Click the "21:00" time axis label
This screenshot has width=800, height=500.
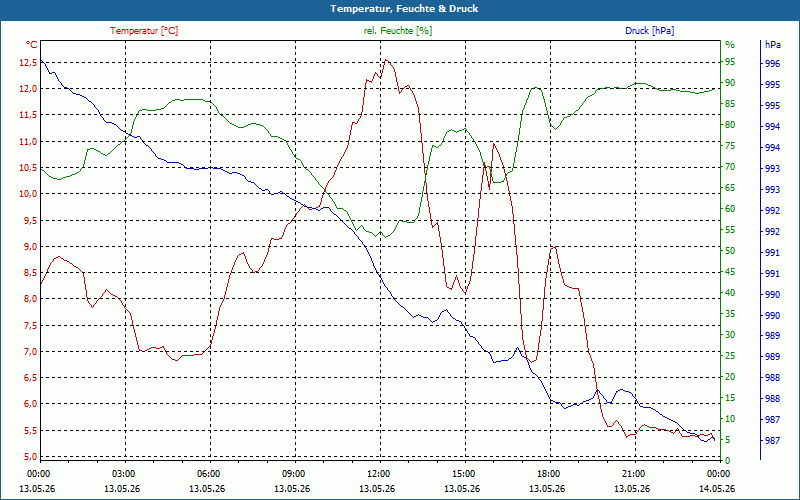[x=634, y=473]
